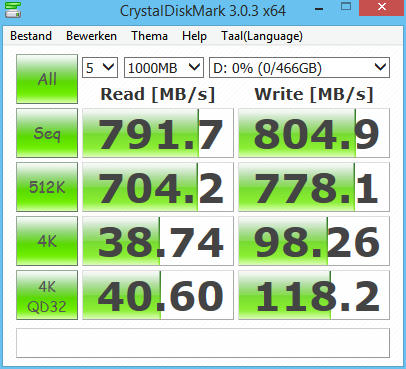Open the test count dropdown showing 5
This screenshot has height=369, width=406.
pos(100,68)
